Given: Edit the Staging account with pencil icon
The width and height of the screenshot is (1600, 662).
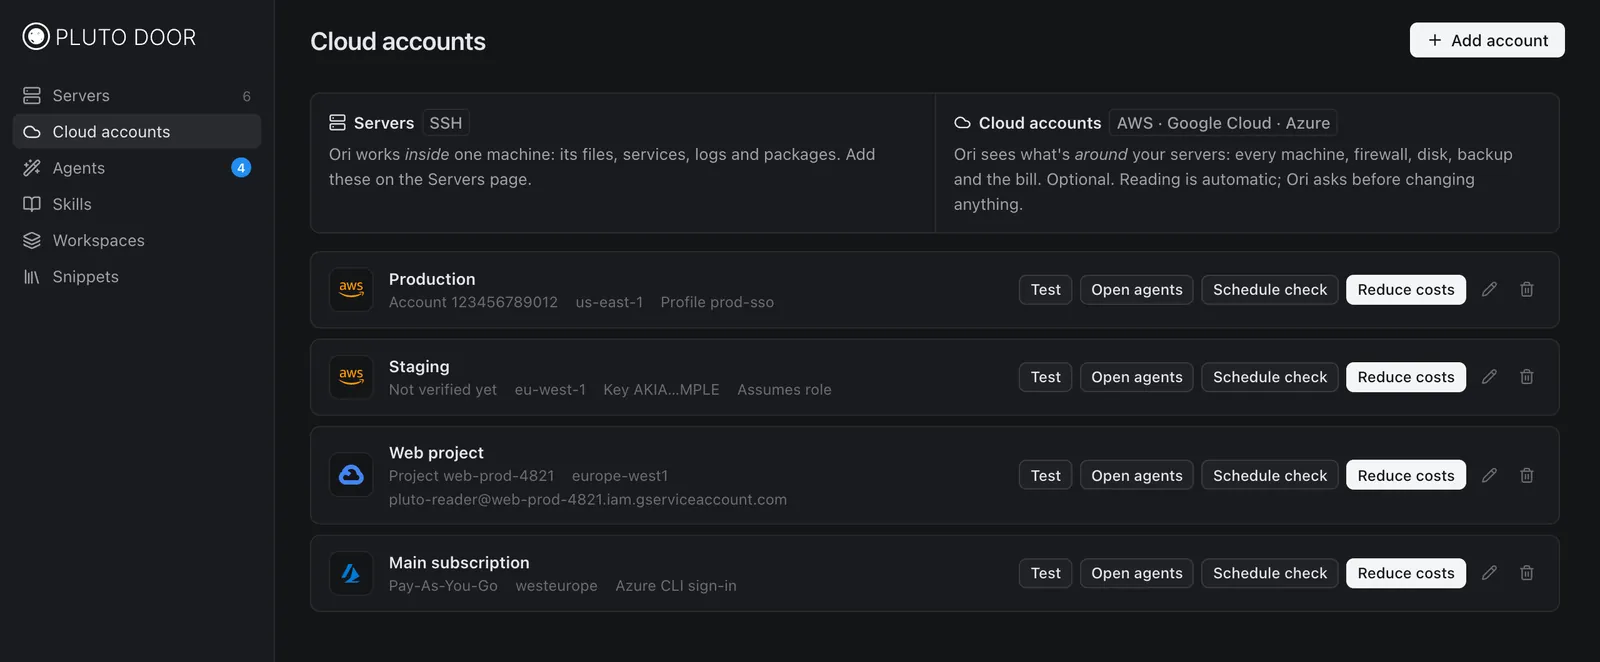Looking at the screenshot, I should [1489, 377].
